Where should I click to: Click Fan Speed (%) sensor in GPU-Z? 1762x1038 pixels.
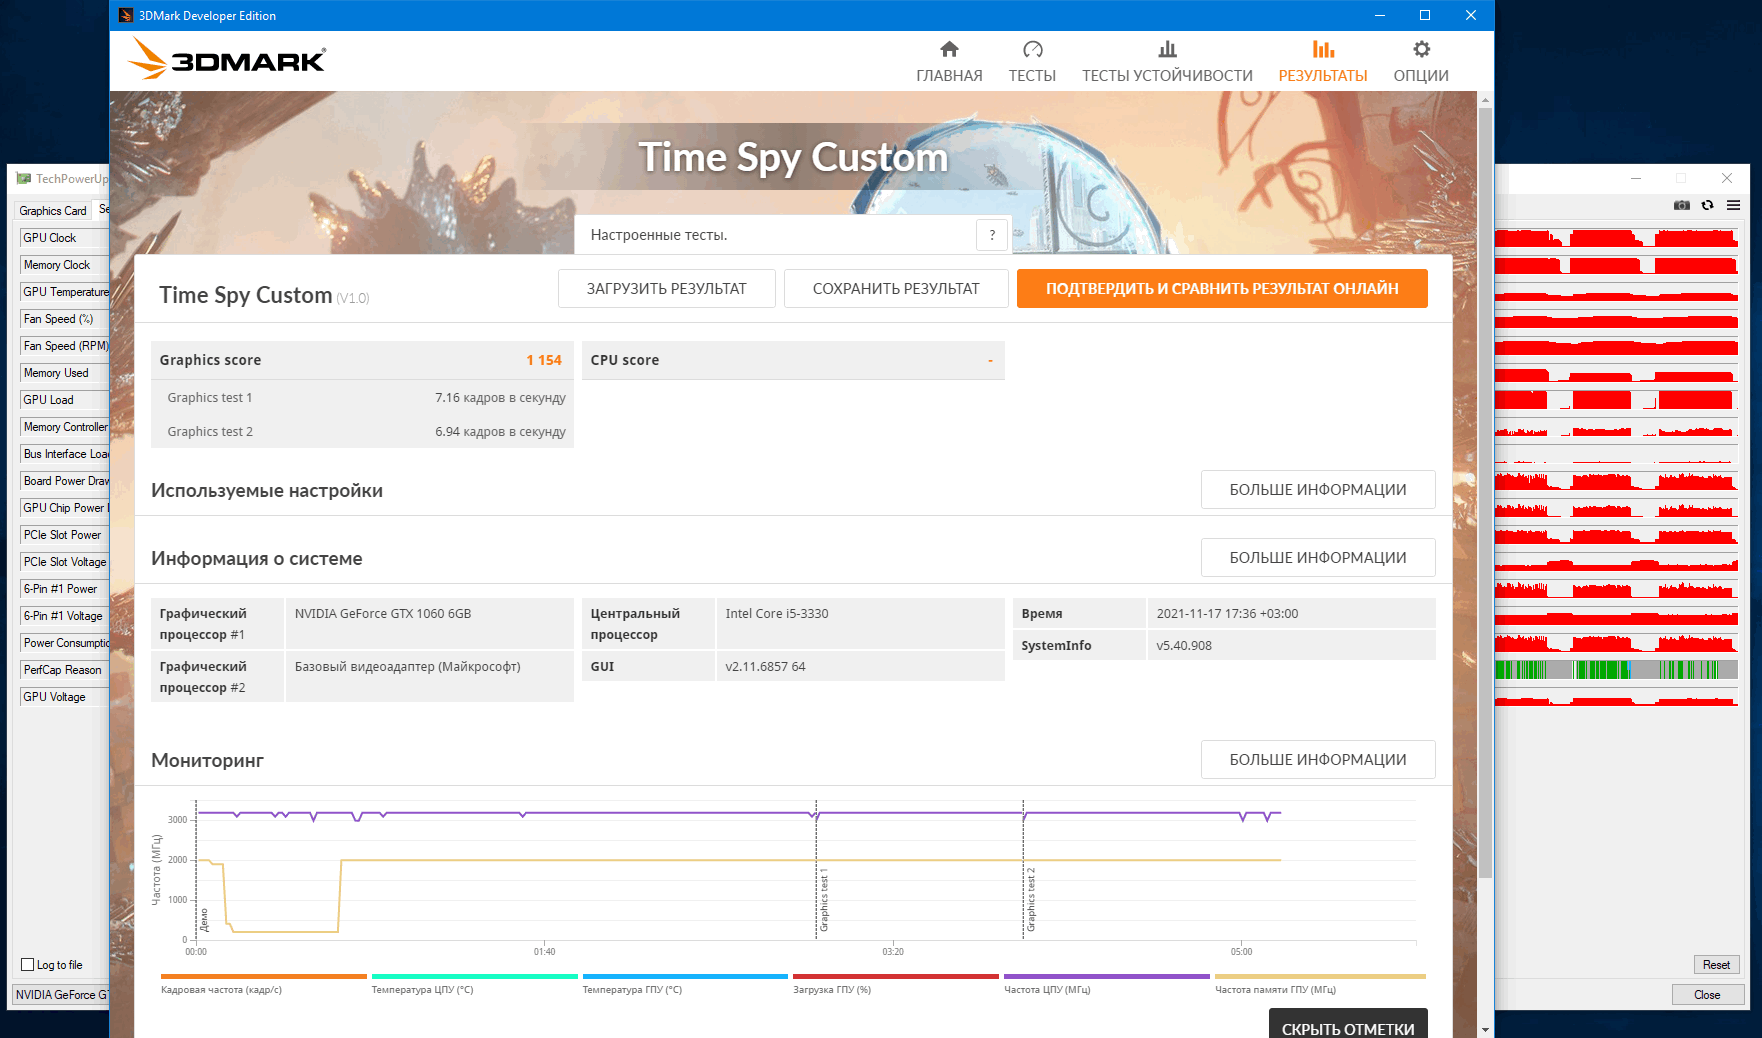click(x=64, y=319)
